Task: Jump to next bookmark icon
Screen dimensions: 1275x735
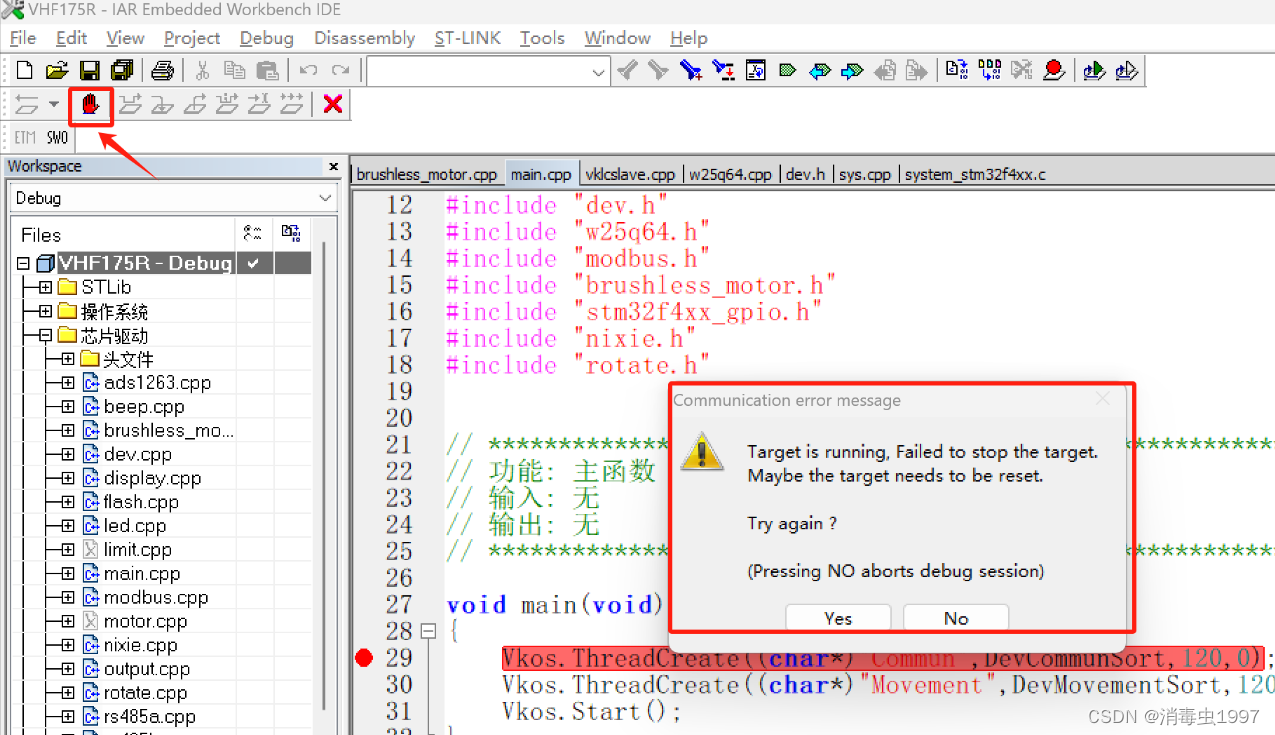Action: [x=853, y=70]
